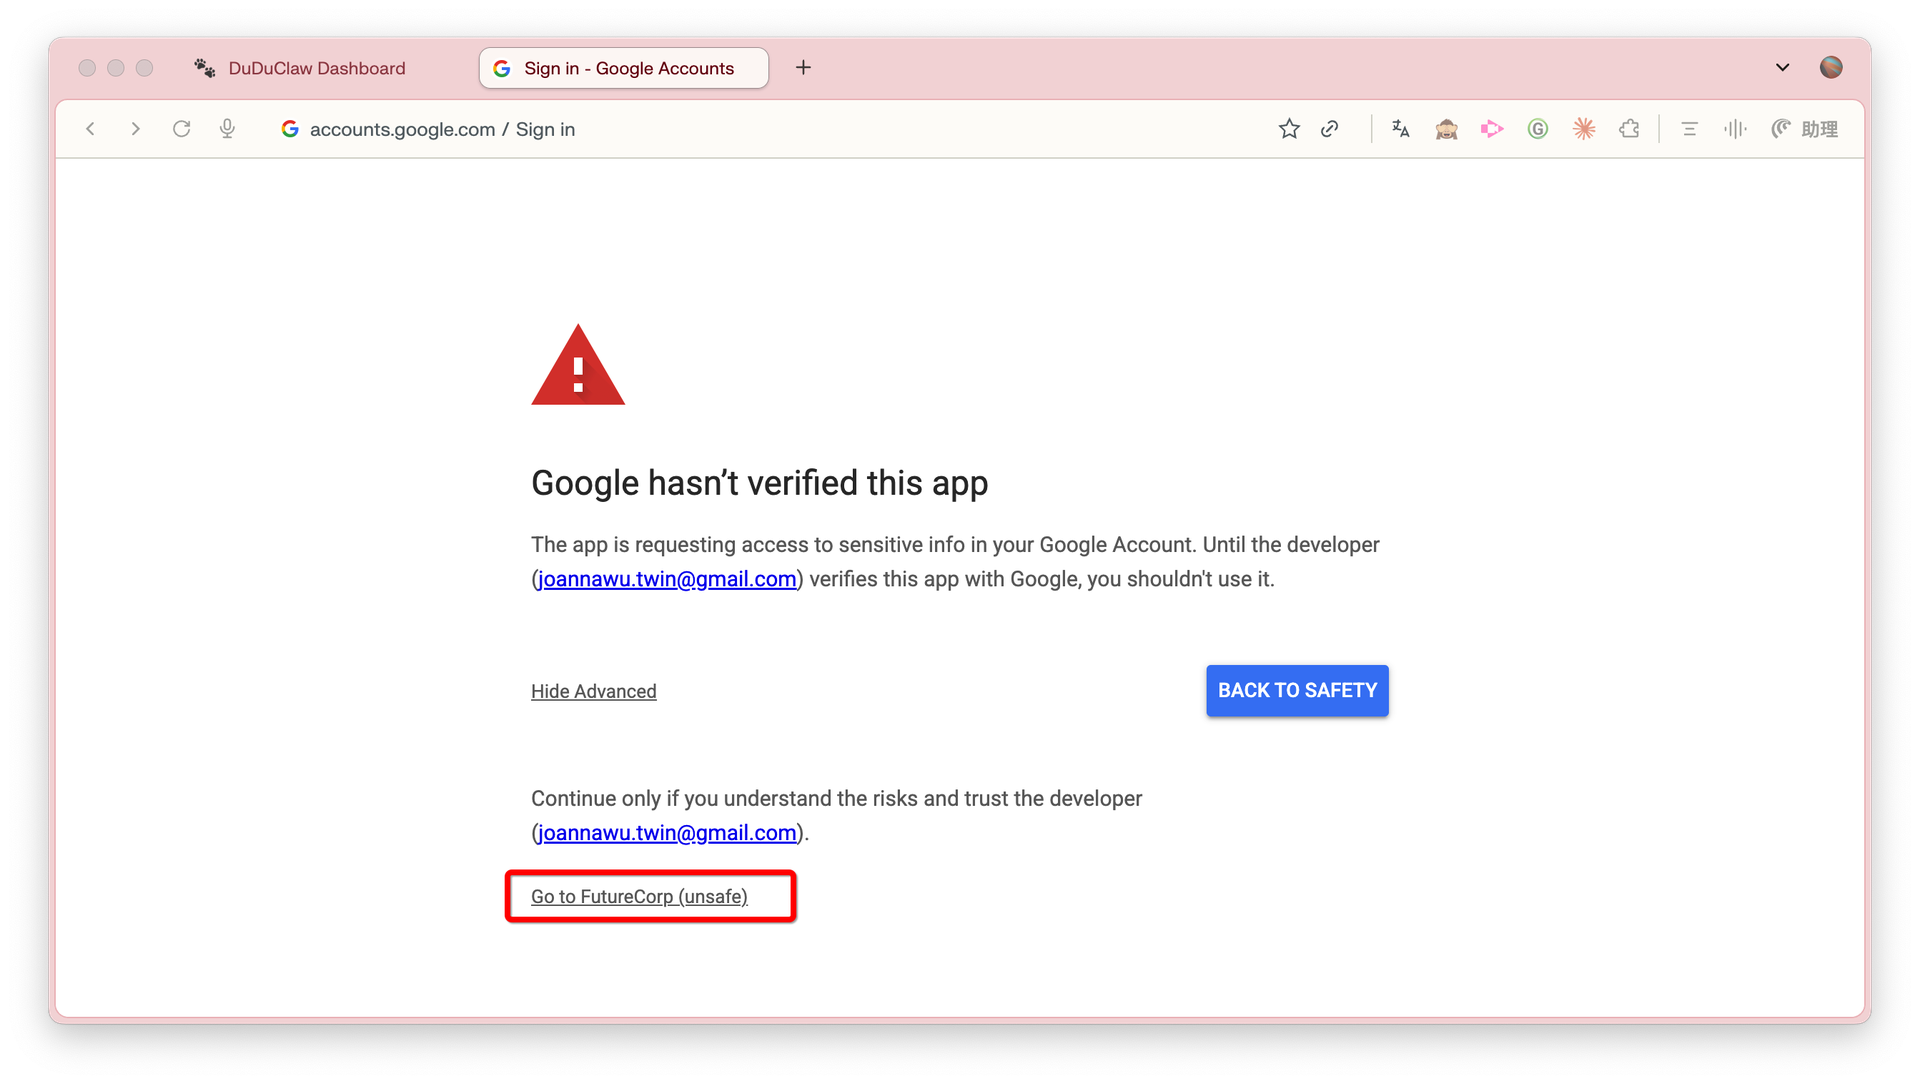Open a new tab with plus button
Viewport: 1920px width, 1084px height.
(x=803, y=68)
